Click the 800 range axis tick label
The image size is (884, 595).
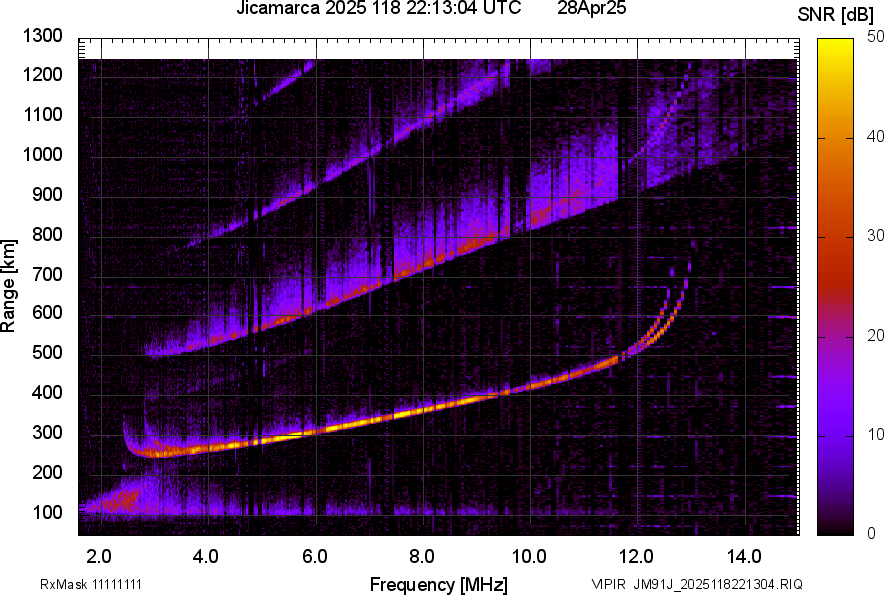coord(47,234)
